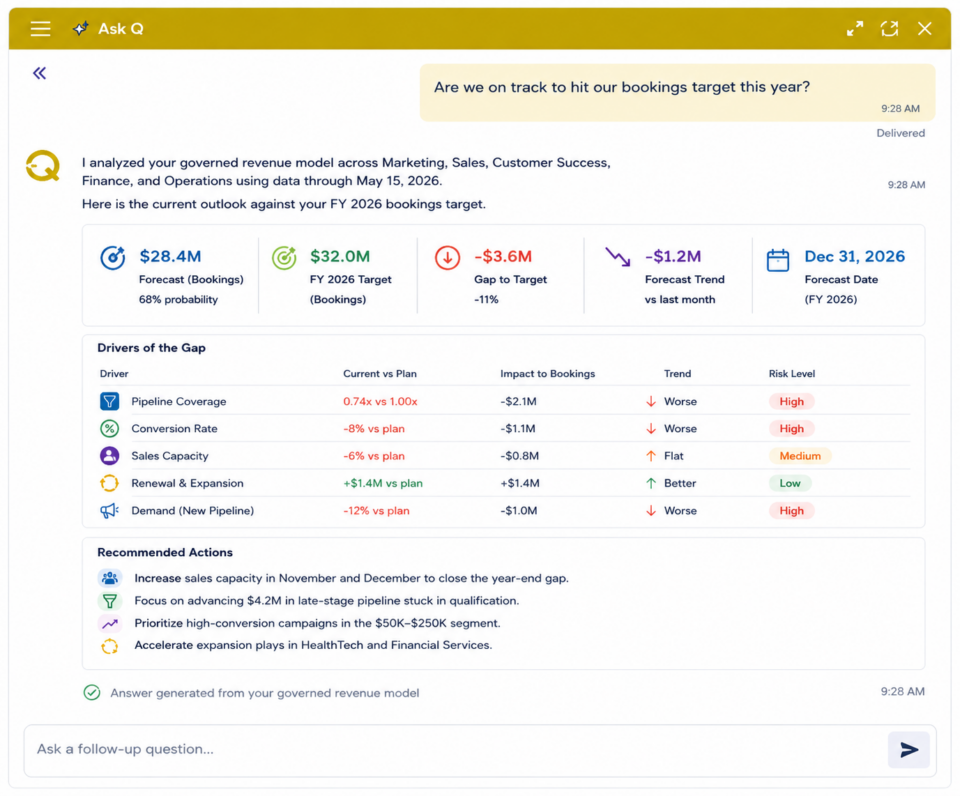Click the Forecast Bookings target icon
Image resolution: width=960 pixels, height=796 pixels.
(x=113, y=258)
